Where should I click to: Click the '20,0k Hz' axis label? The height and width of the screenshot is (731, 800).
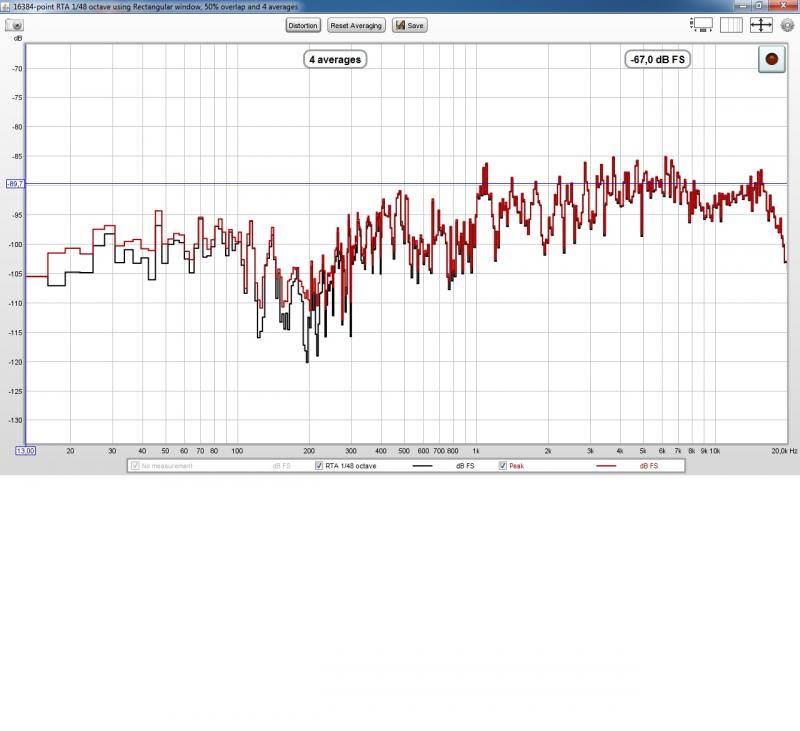[x=784, y=451]
